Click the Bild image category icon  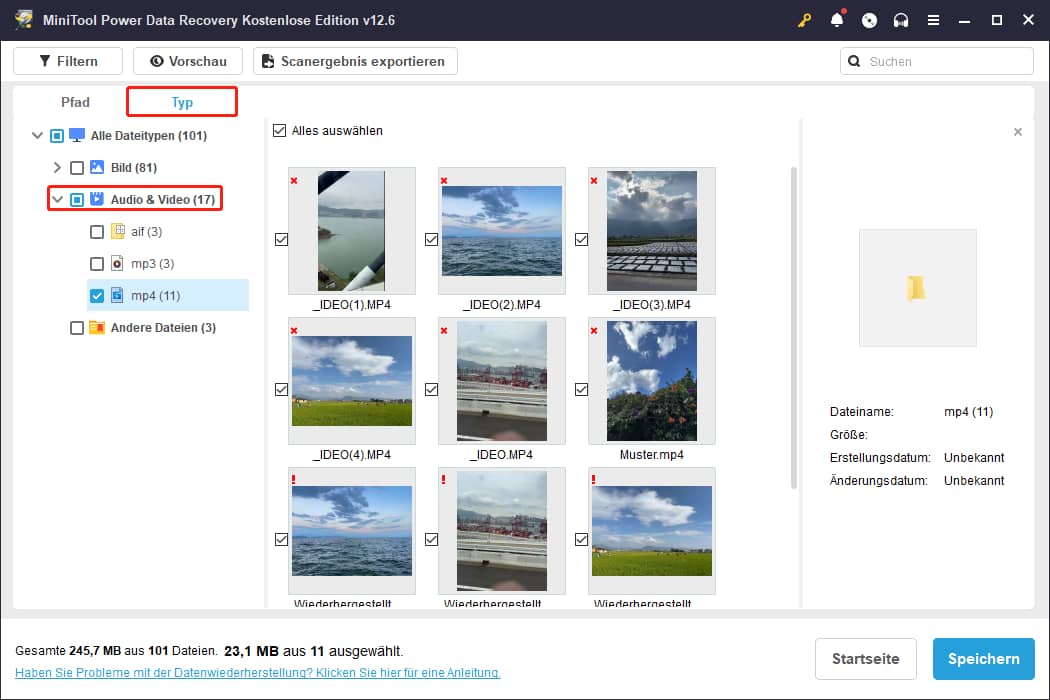click(x=97, y=168)
